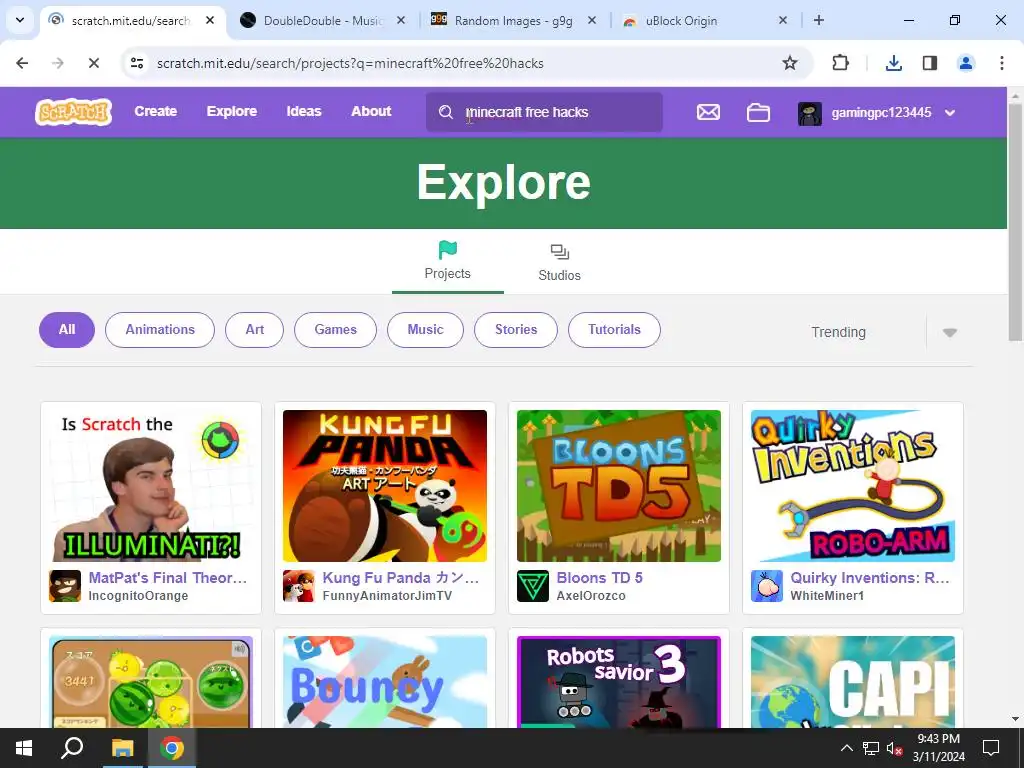1024x768 pixels.
Task: Switch to the uBlock Origin tab
Action: point(704,20)
